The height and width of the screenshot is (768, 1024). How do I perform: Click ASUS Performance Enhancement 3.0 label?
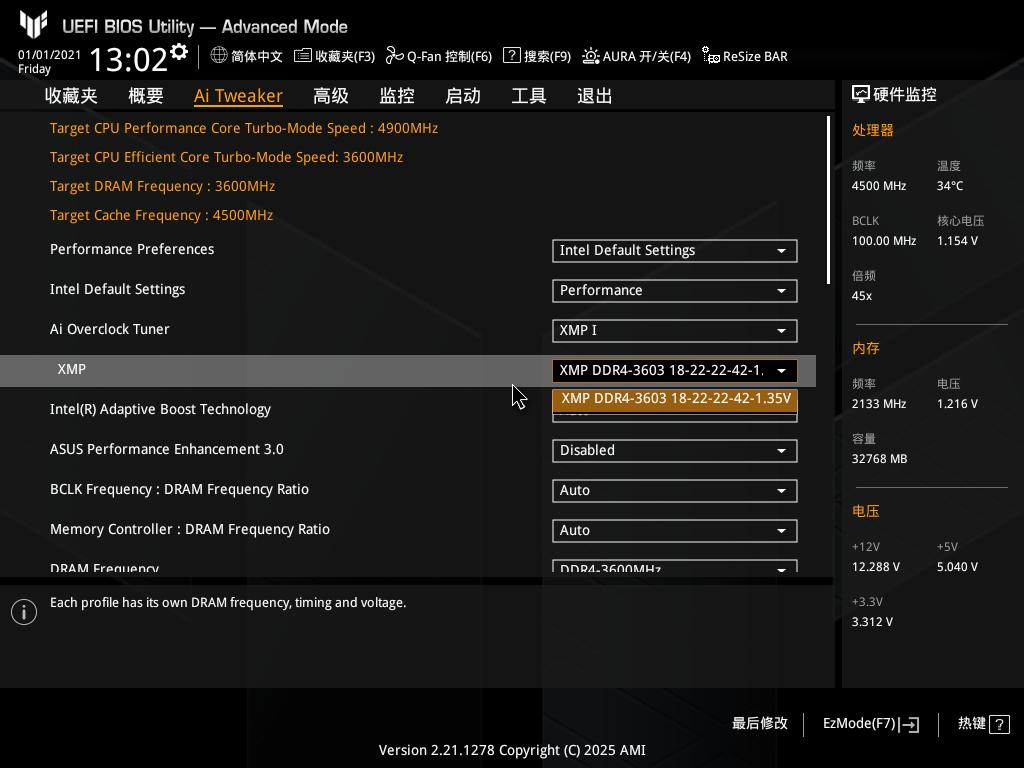pyautogui.click(x=167, y=449)
